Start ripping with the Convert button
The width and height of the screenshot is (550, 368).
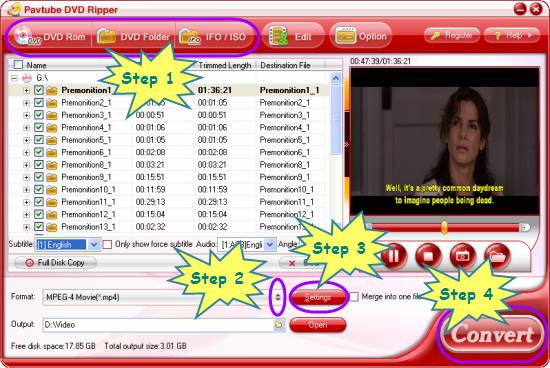[x=492, y=335]
